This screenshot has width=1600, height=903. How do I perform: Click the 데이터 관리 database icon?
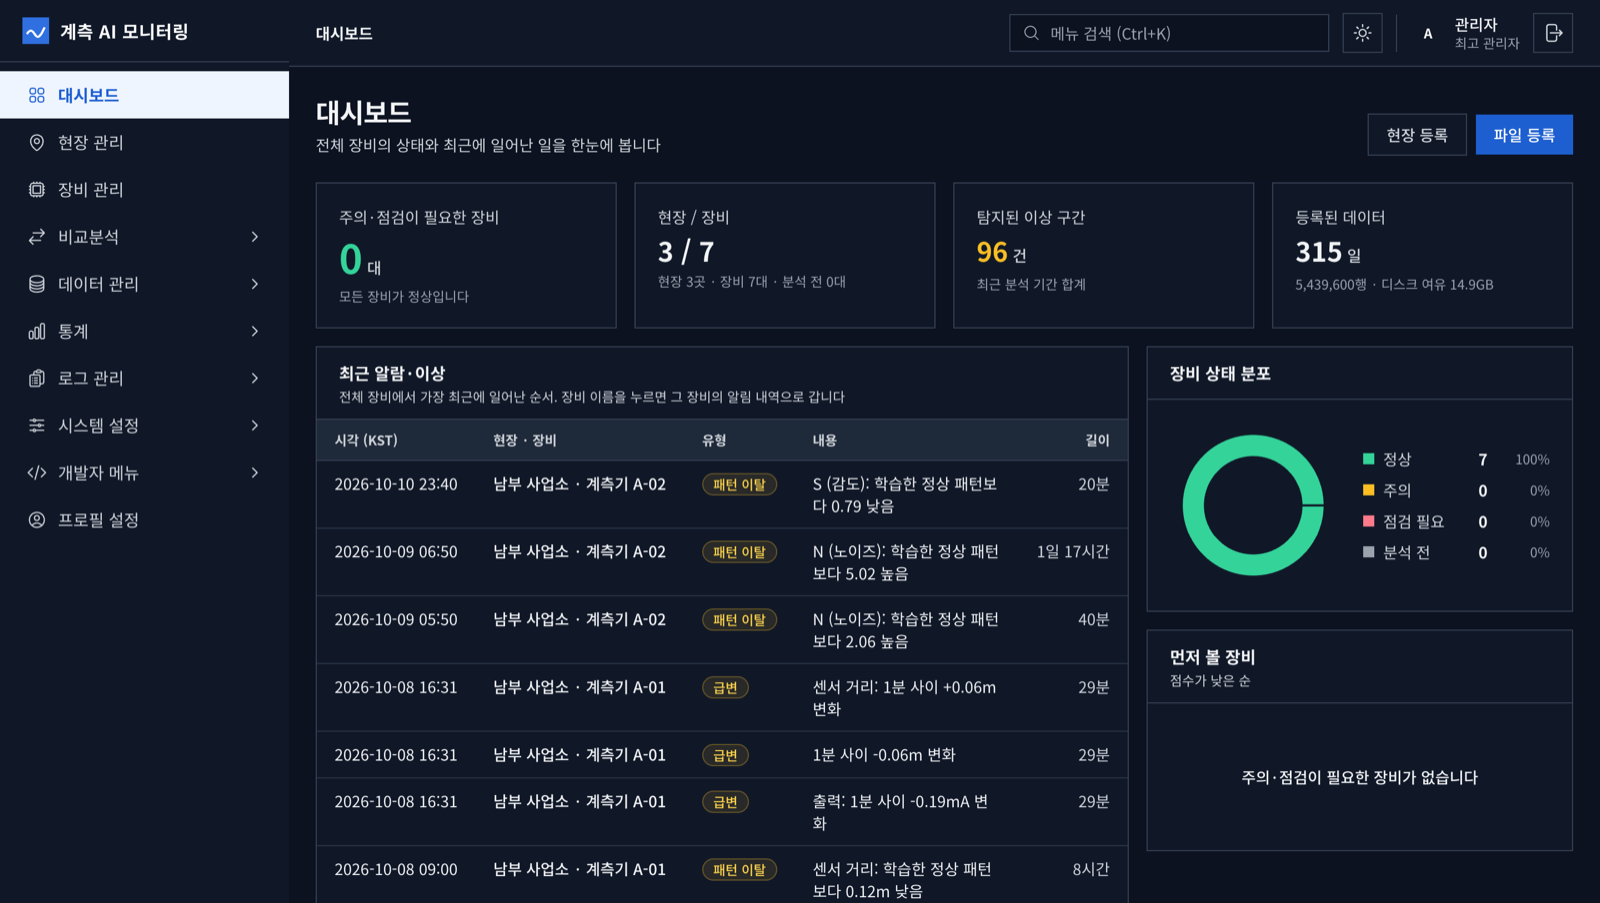pyautogui.click(x=37, y=284)
